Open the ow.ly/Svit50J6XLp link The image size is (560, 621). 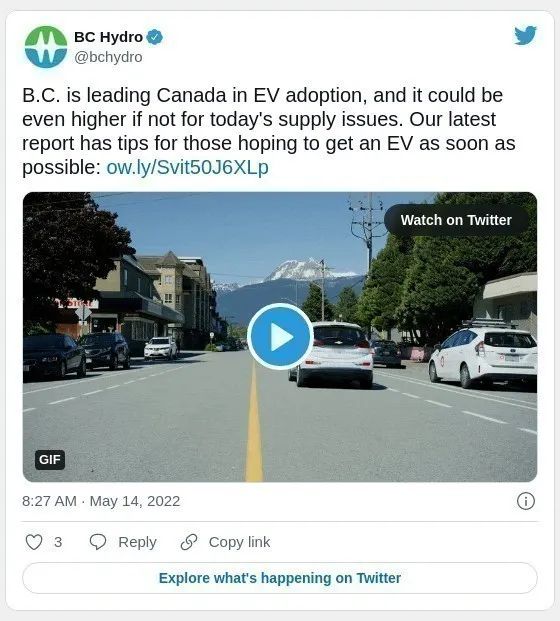187,167
